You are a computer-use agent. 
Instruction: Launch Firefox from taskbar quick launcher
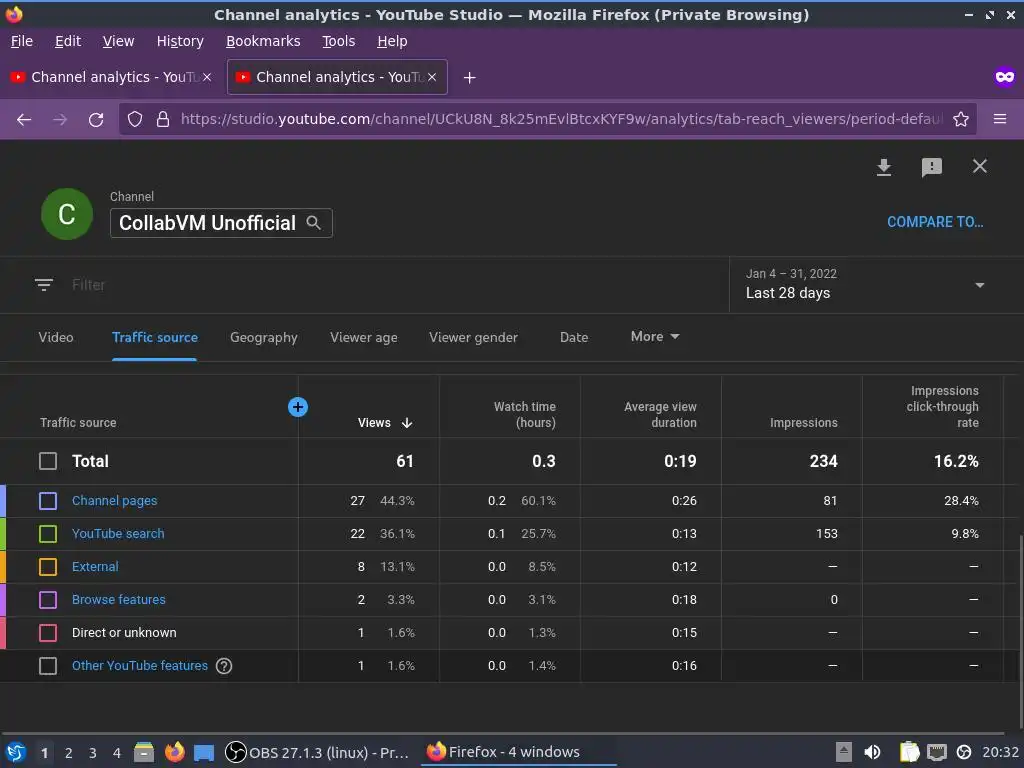pos(174,752)
